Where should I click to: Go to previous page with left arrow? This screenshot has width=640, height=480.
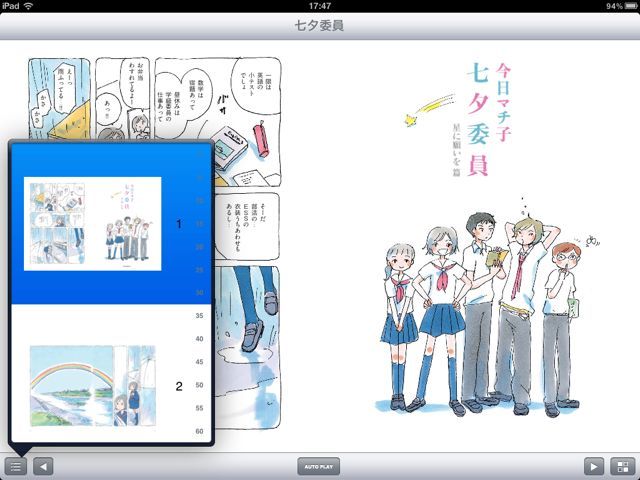43,466
